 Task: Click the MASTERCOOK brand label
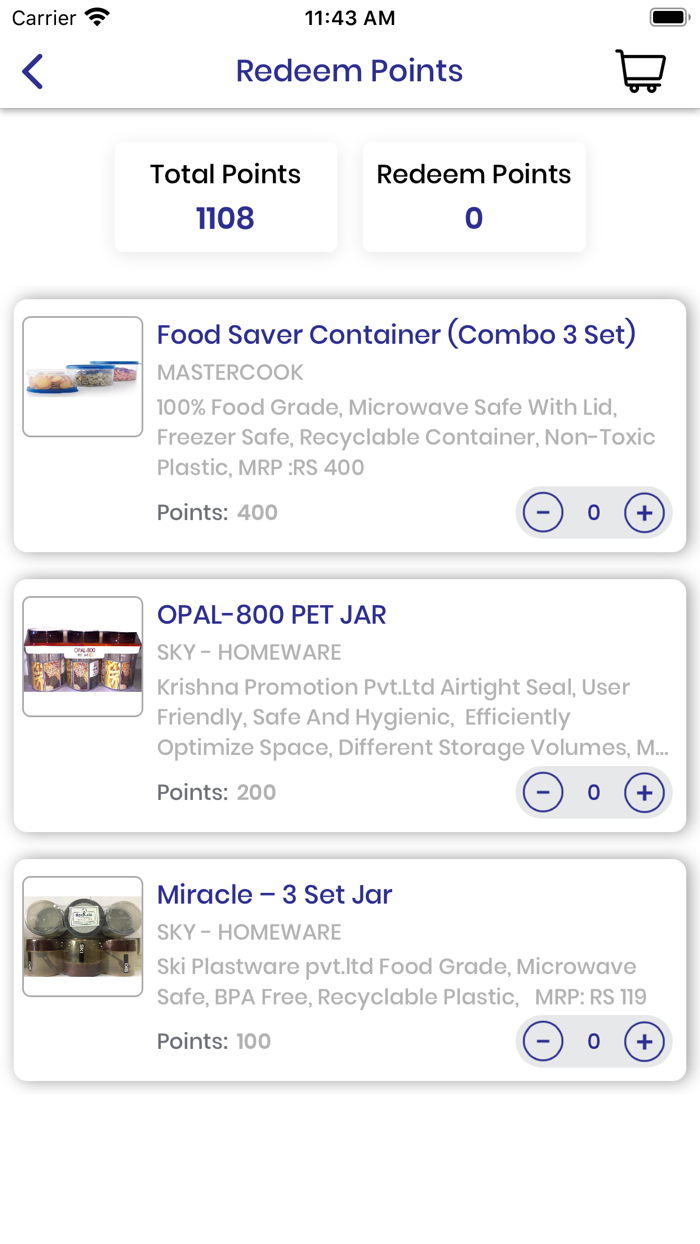(230, 372)
